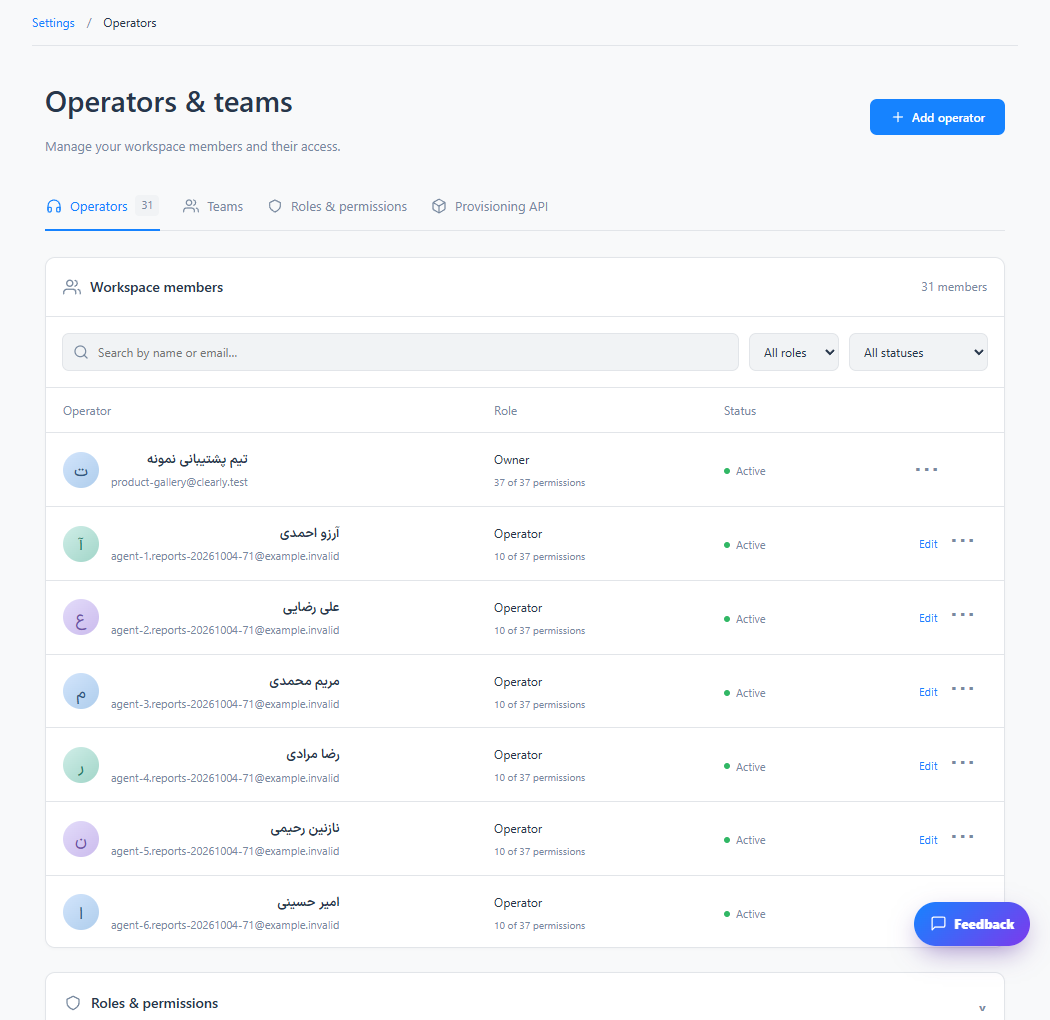Click email agent-6.reports-20261004-71@example.invalid
This screenshot has height=1020, width=1050.
click(x=225, y=926)
